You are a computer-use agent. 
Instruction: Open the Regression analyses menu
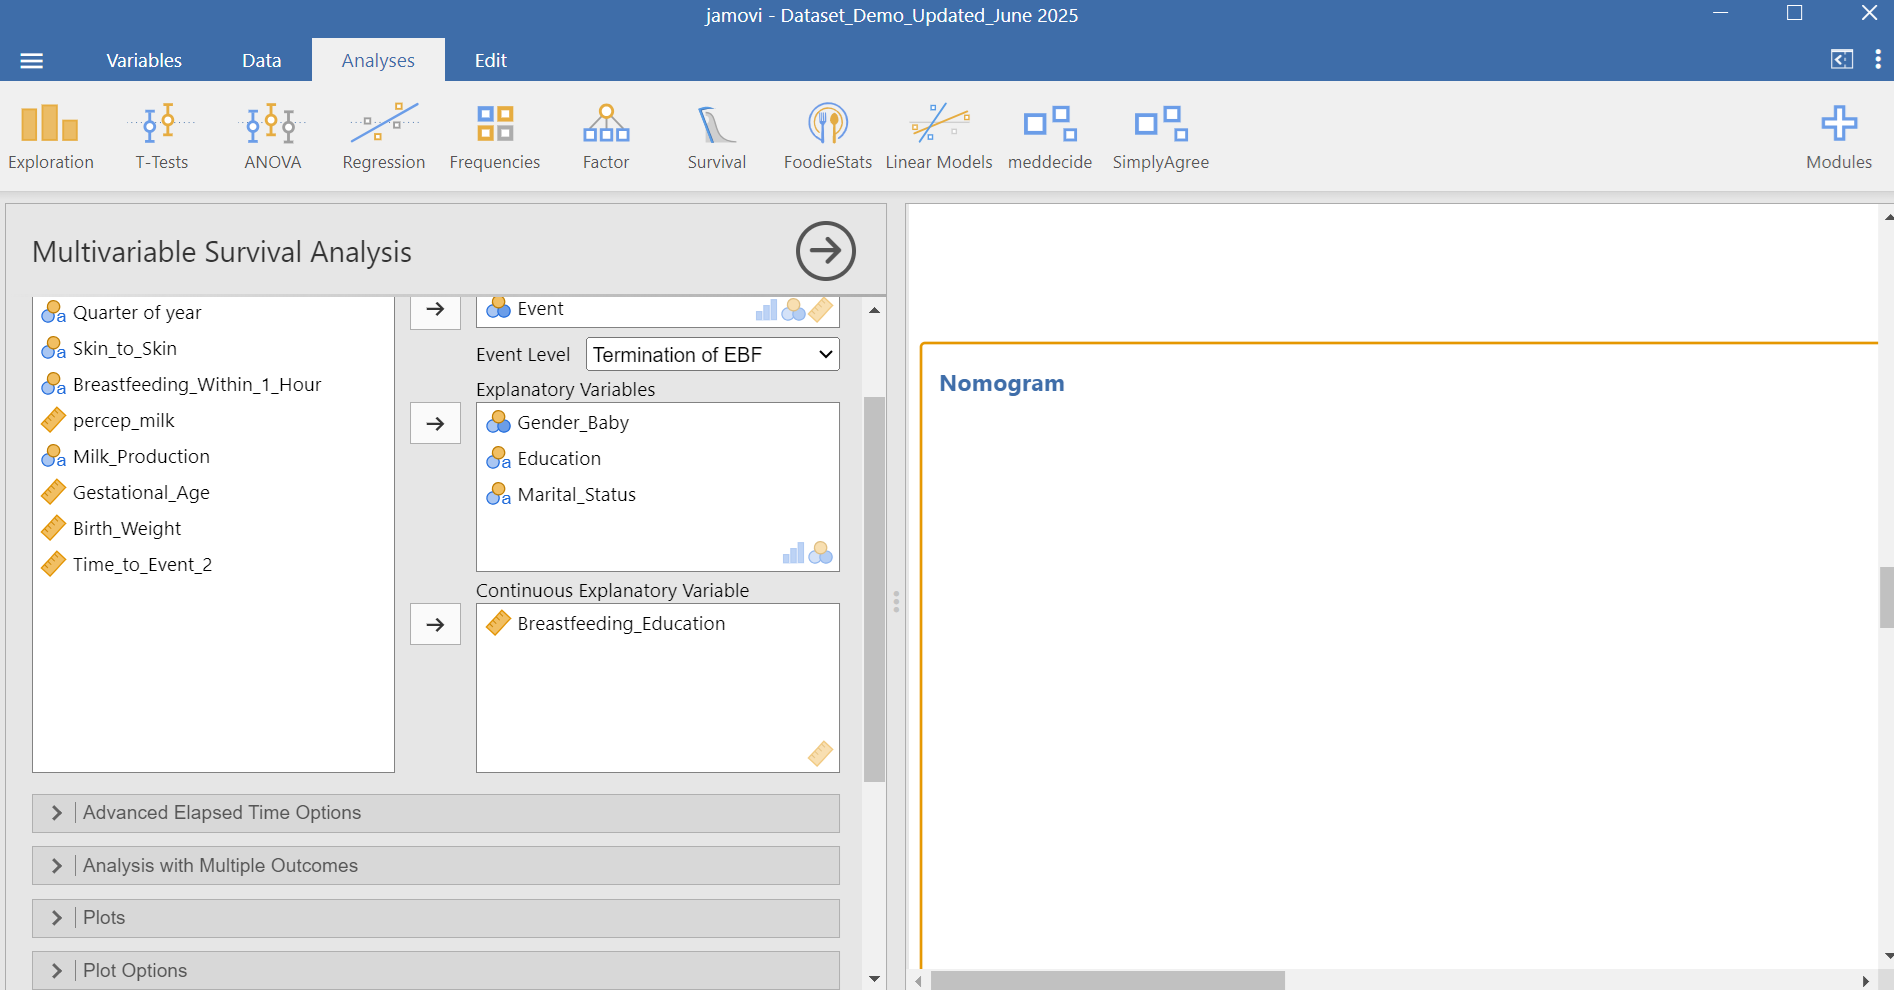[384, 137]
